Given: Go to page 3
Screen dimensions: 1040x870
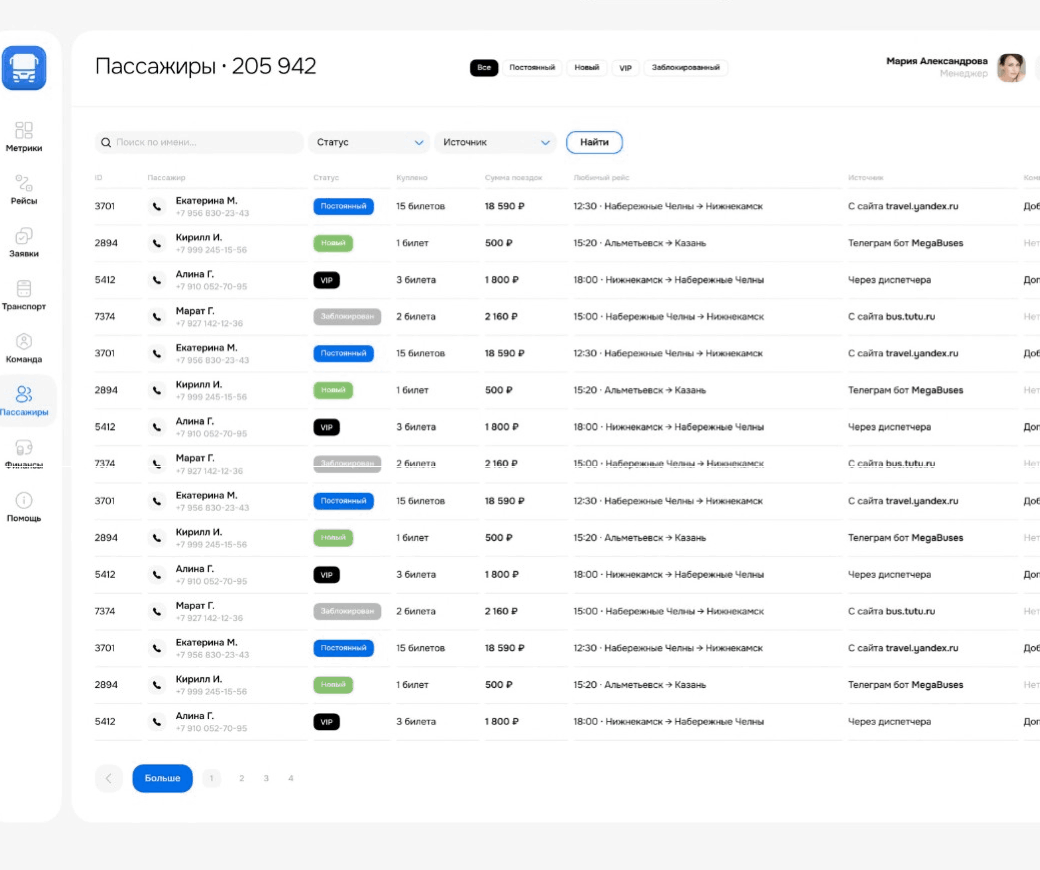Looking at the screenshot, I should point(266,778).
